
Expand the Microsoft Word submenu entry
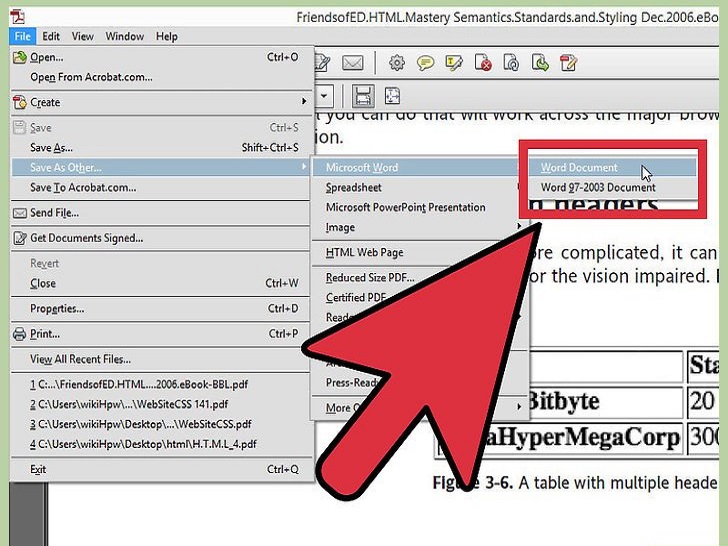(416, 168)
